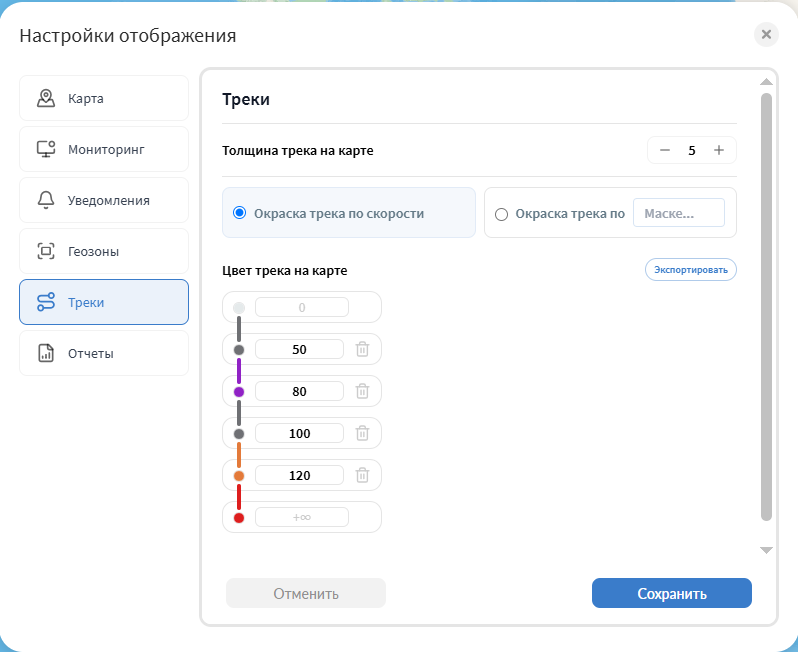Click the Геозоны frame icon
This screenshot has width=798, height=652.
(x=46, y=251)
